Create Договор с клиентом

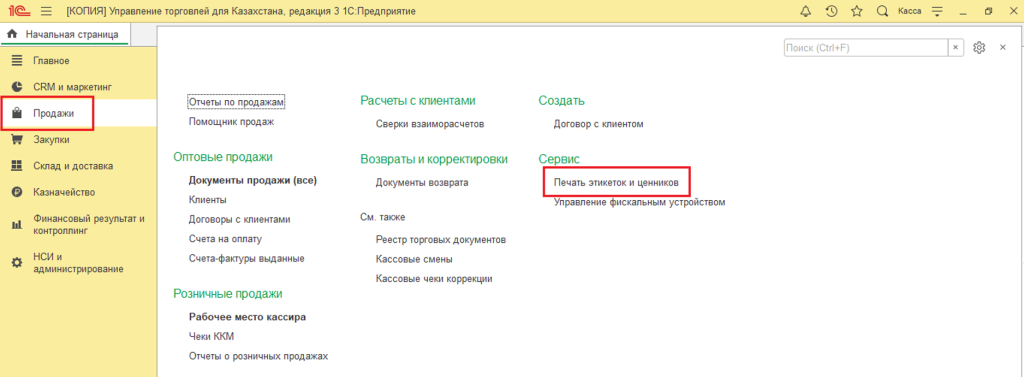599,124
